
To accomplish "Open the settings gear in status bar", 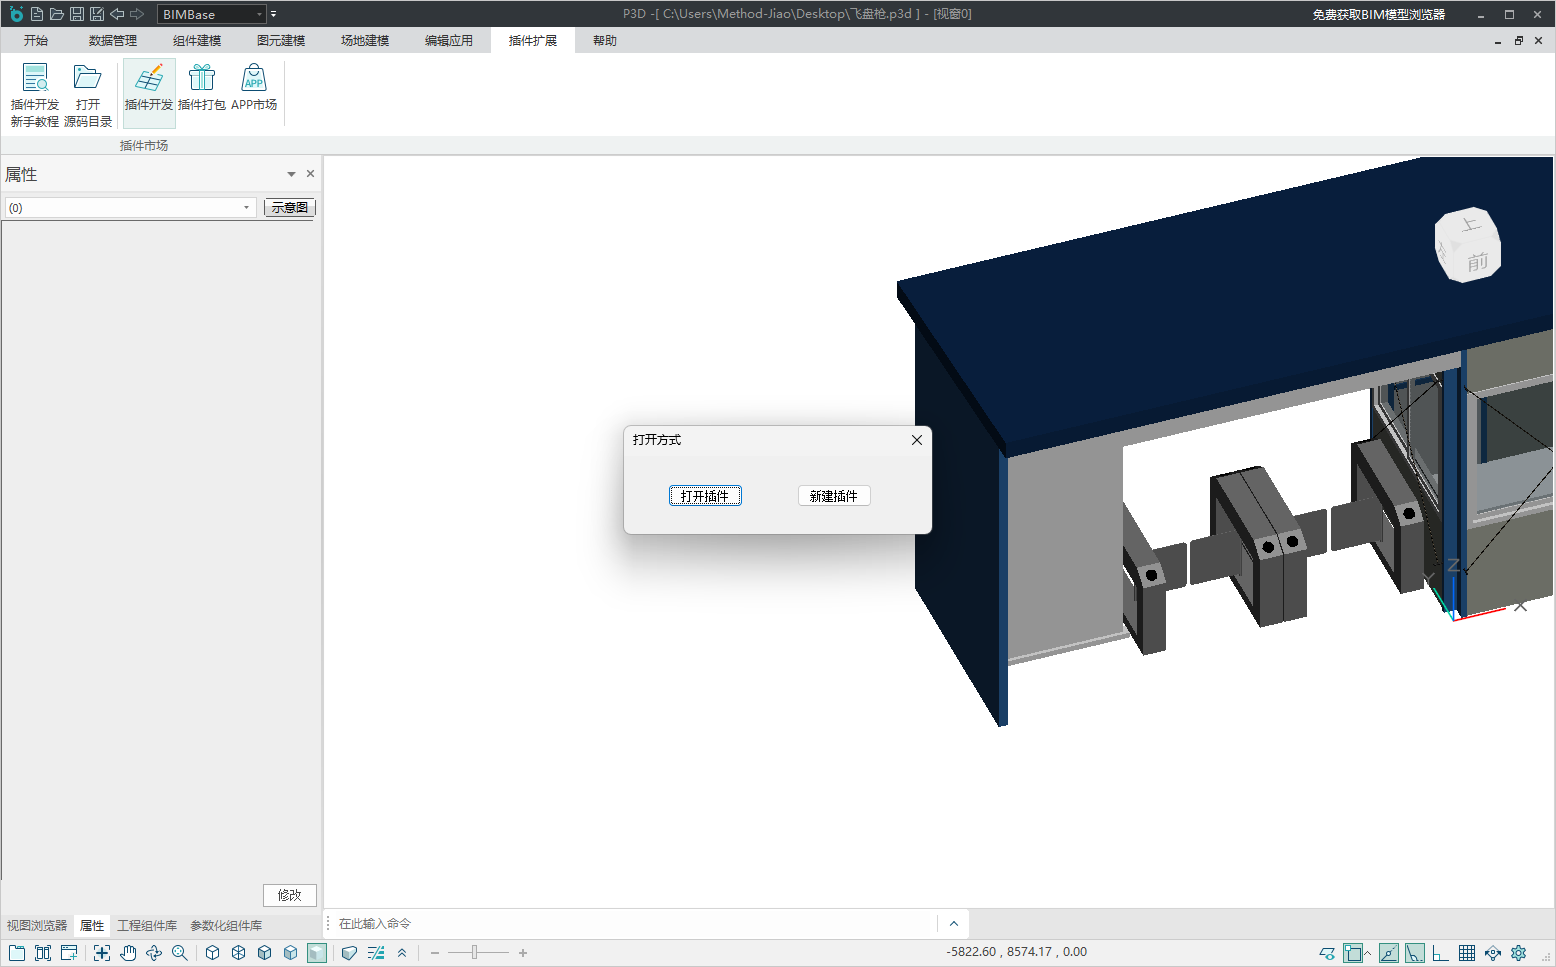I will click(x=1518, y=953).
